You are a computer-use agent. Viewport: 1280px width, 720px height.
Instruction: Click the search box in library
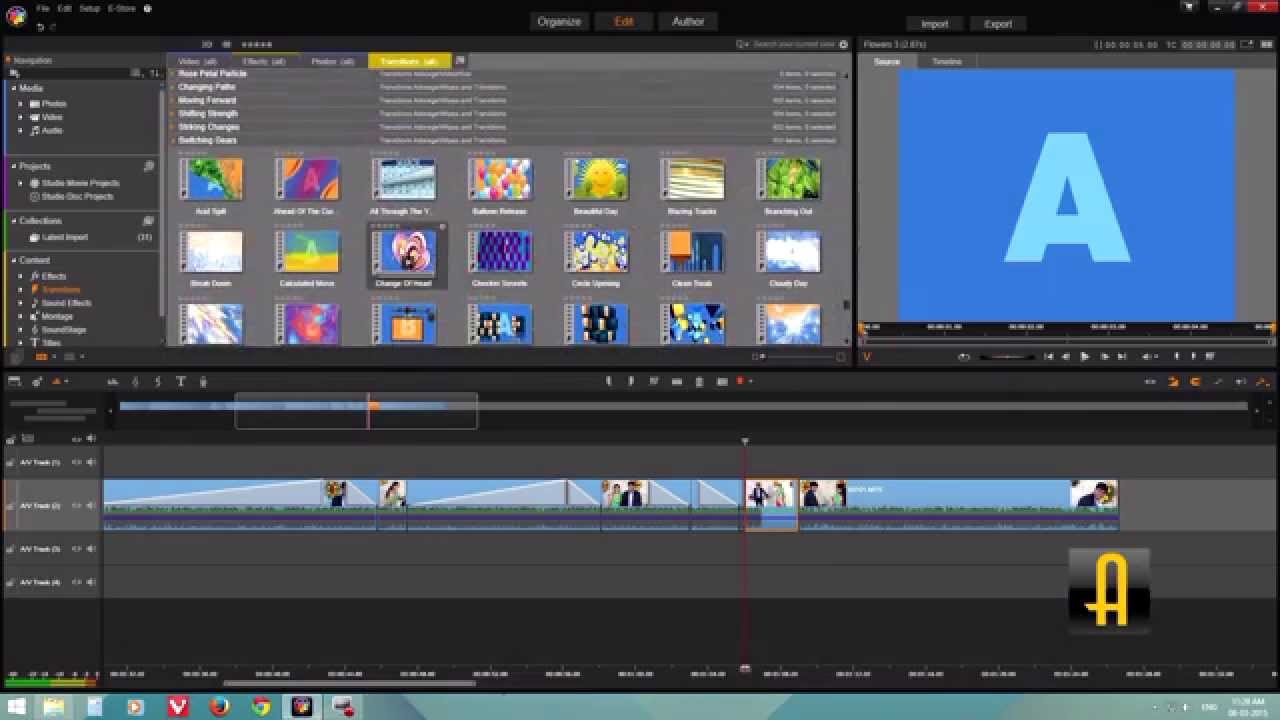[x=795, y=44]
